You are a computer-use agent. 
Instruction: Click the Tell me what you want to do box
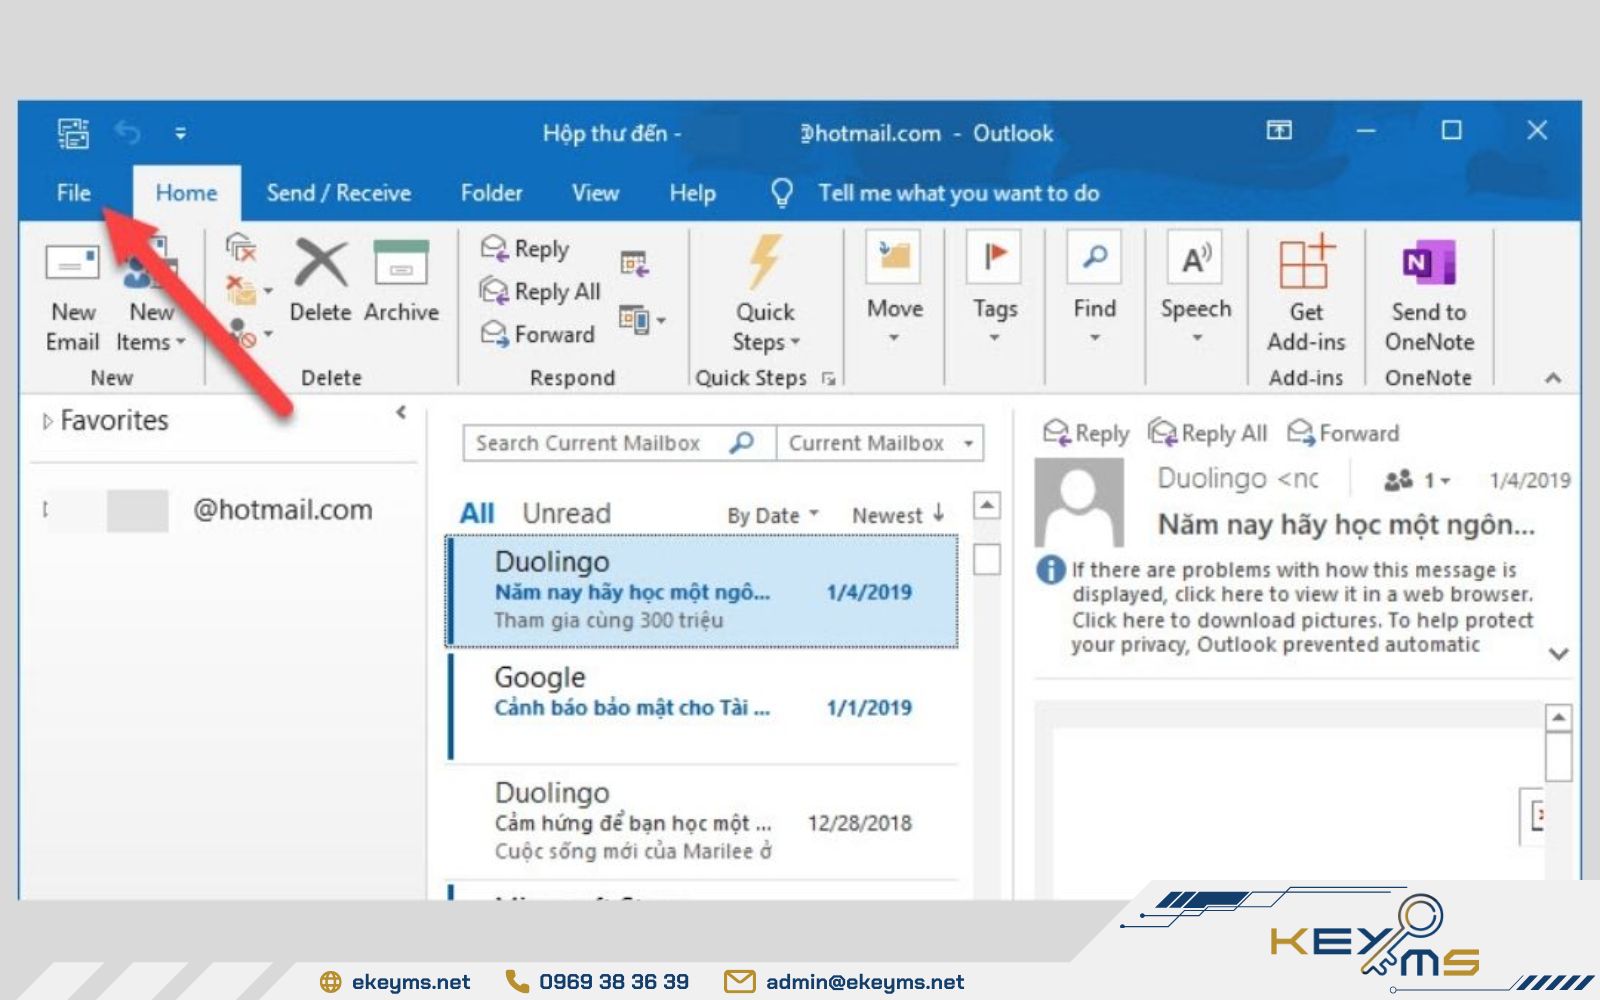(958, 193)
